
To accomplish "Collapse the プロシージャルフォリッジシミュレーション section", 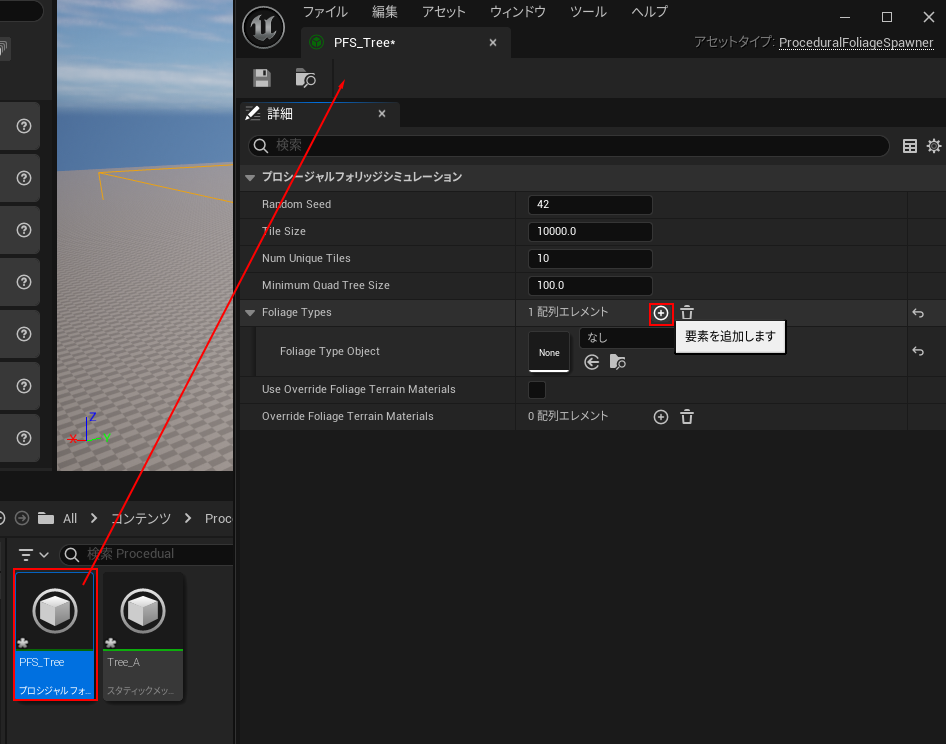I will click(x=250, y=177).
